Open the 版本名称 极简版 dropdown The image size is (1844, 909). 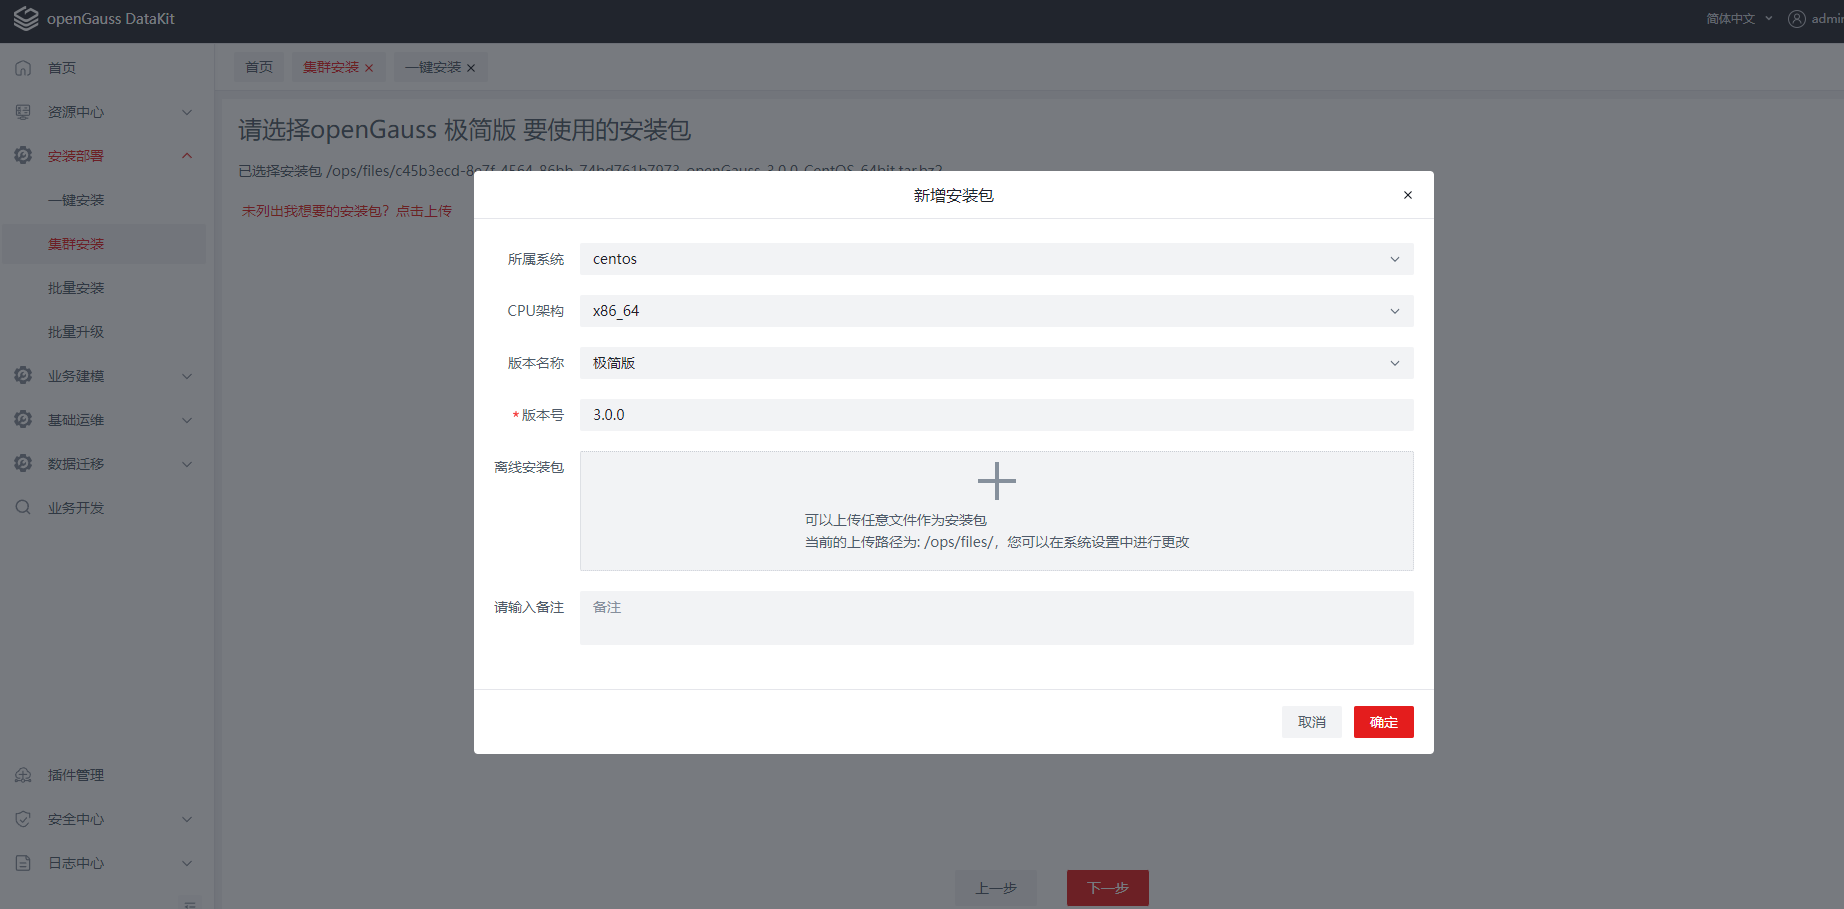tap(995, 363)
